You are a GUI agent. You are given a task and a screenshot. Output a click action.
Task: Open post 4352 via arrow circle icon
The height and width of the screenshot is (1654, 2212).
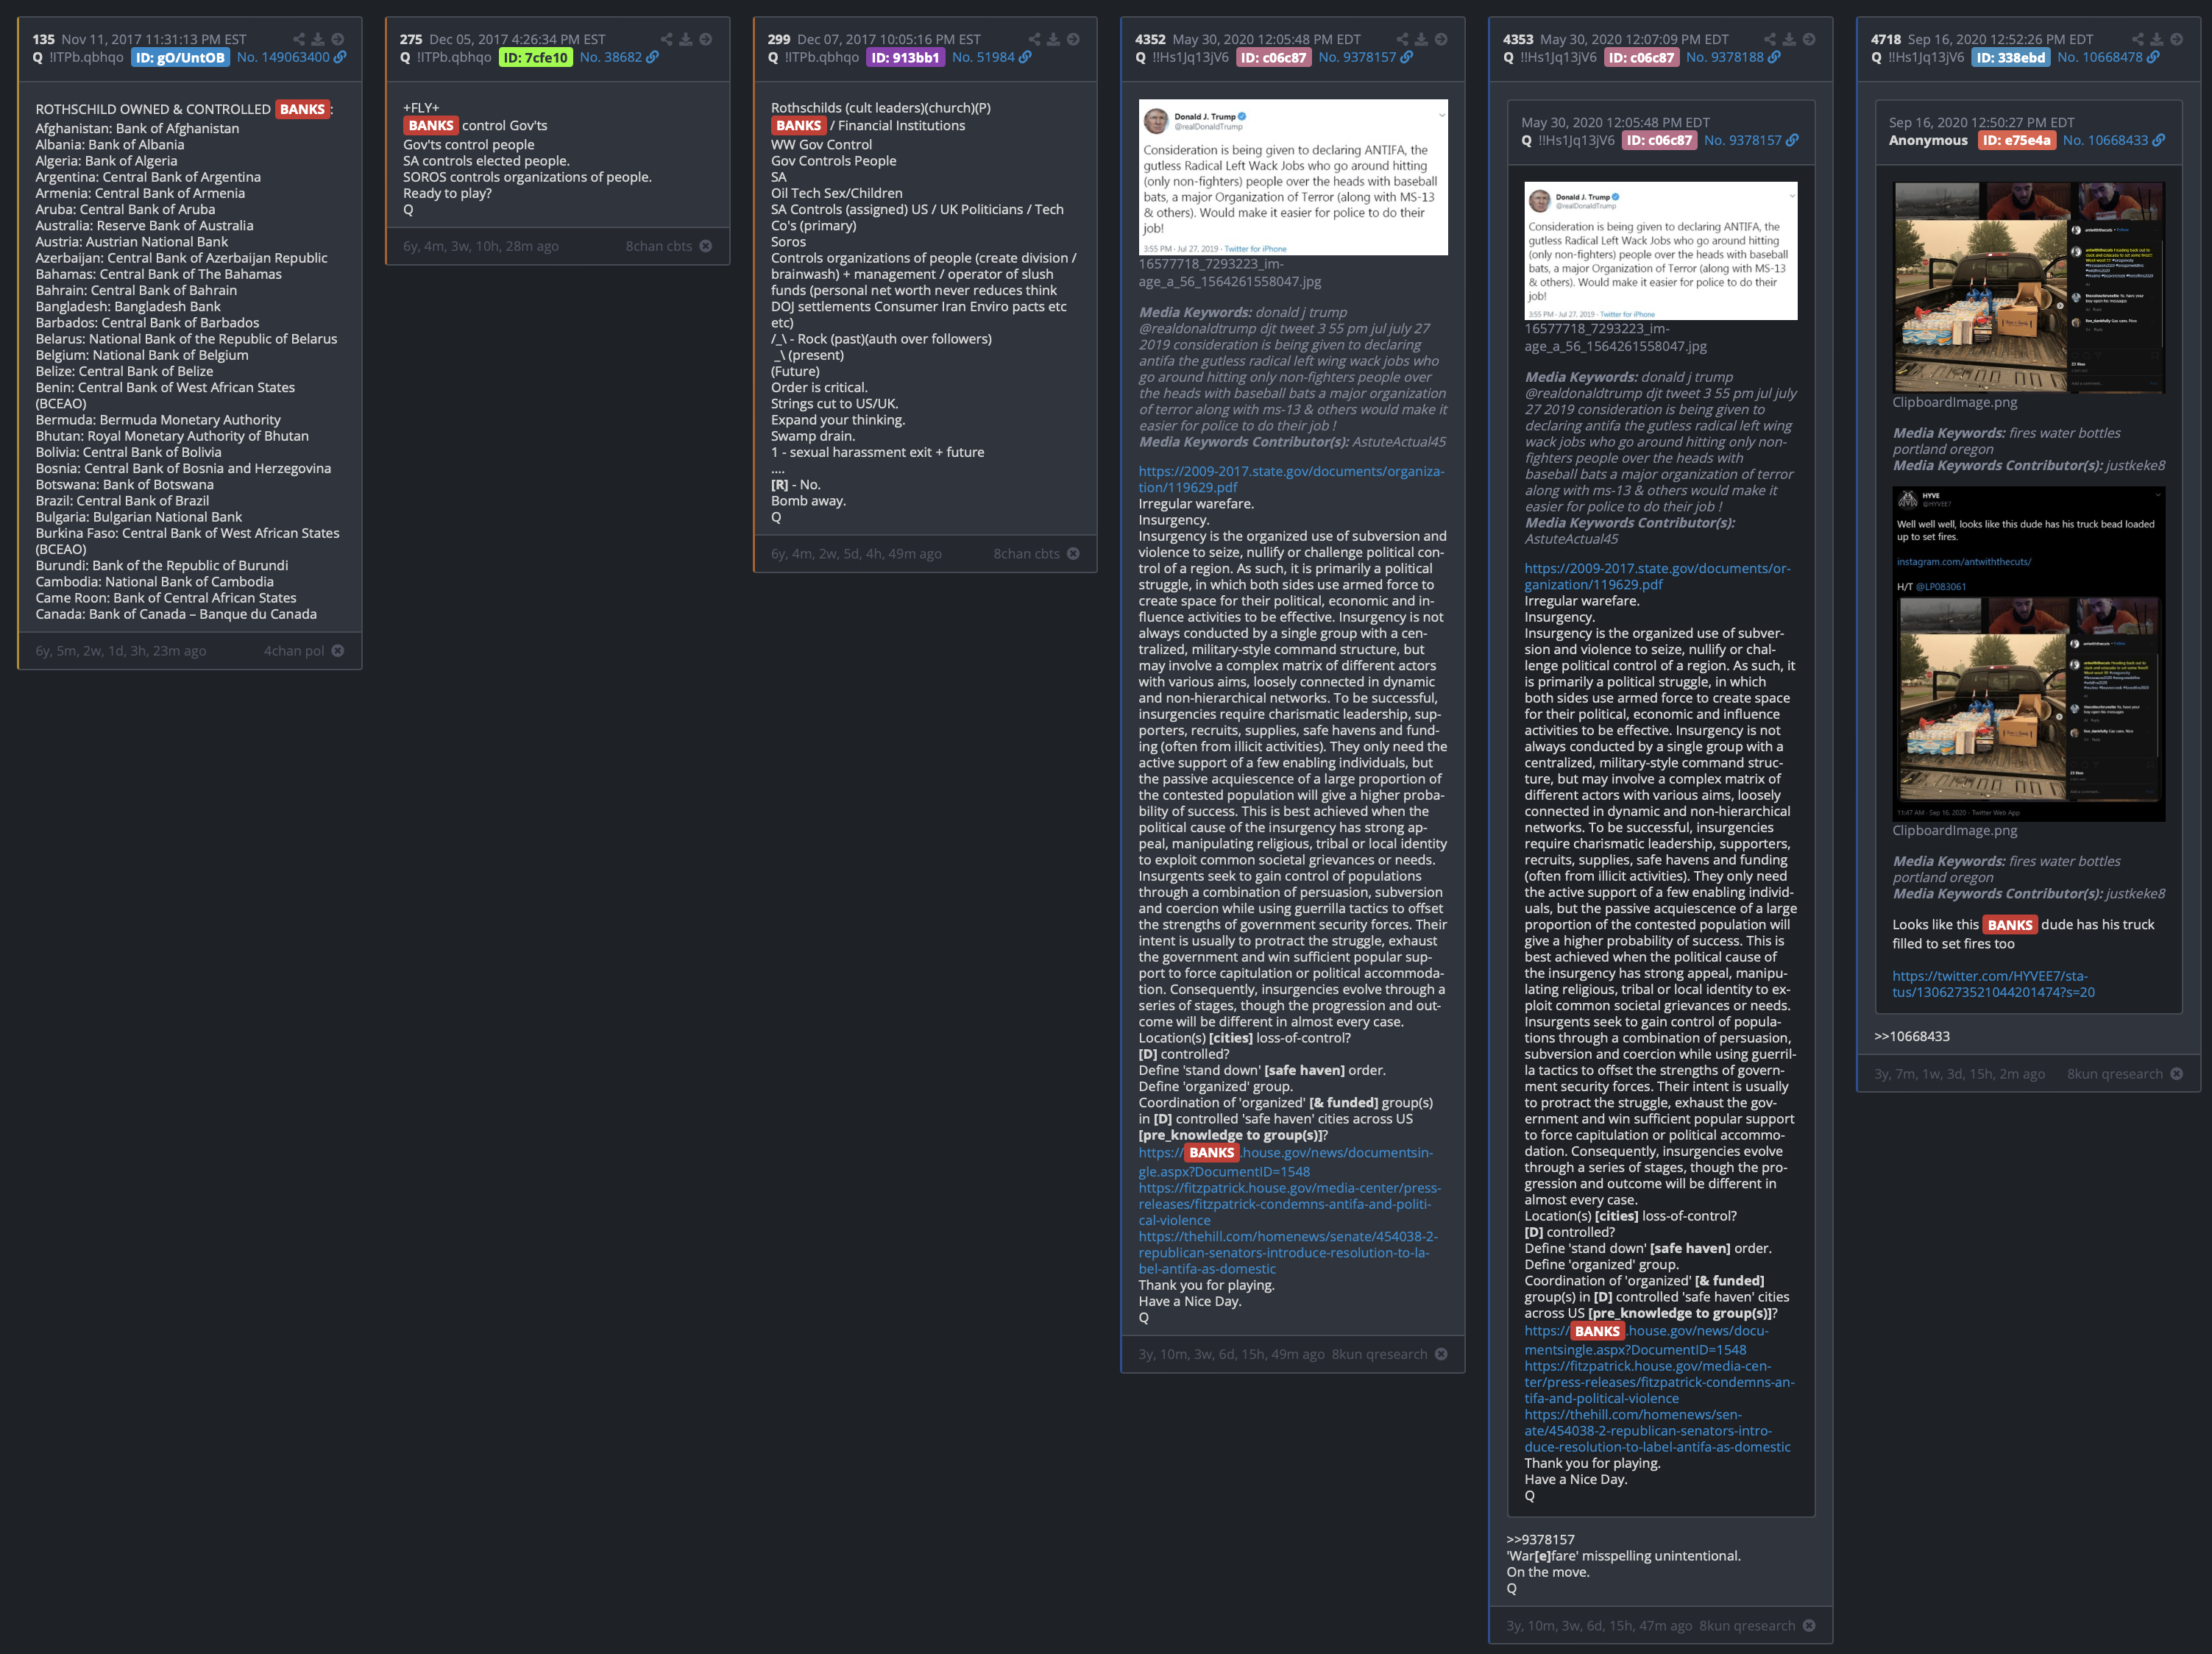[1441, 39]
